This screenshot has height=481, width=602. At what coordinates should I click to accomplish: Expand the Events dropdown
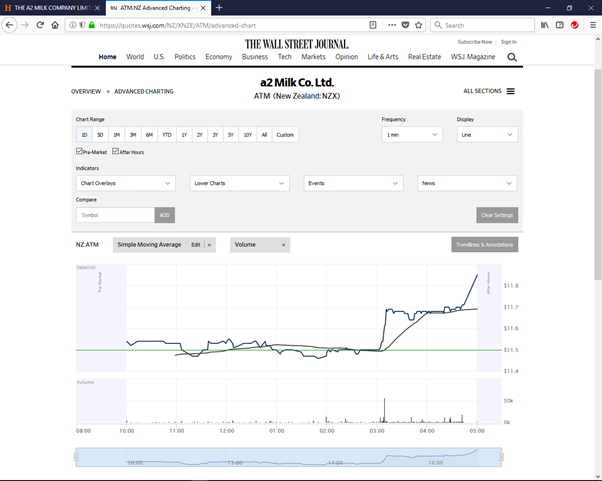point(353,183)
